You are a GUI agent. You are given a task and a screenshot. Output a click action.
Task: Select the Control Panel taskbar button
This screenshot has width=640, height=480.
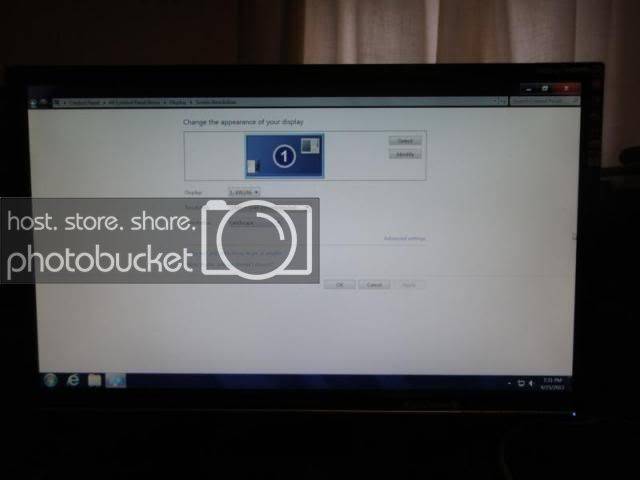click(116, 381)
